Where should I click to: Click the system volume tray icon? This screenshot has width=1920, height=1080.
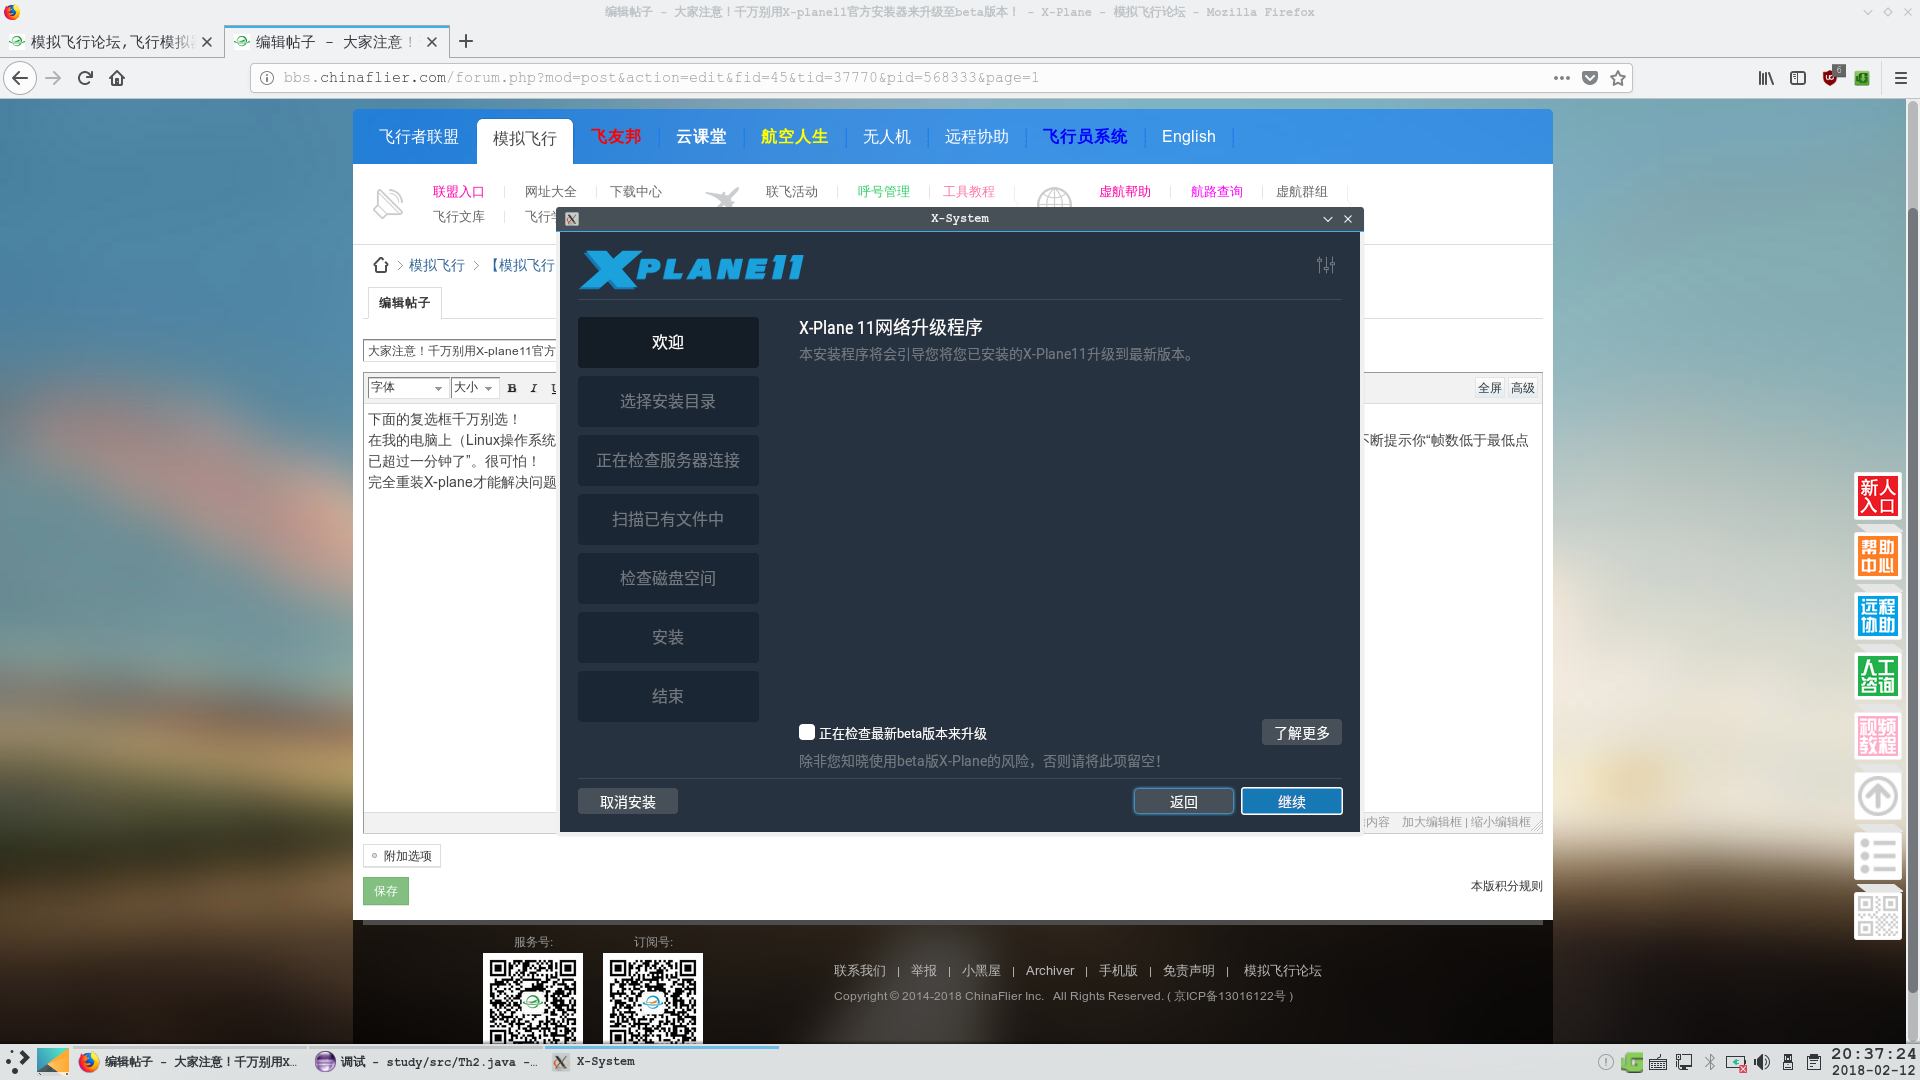tap(1762, 1062)
